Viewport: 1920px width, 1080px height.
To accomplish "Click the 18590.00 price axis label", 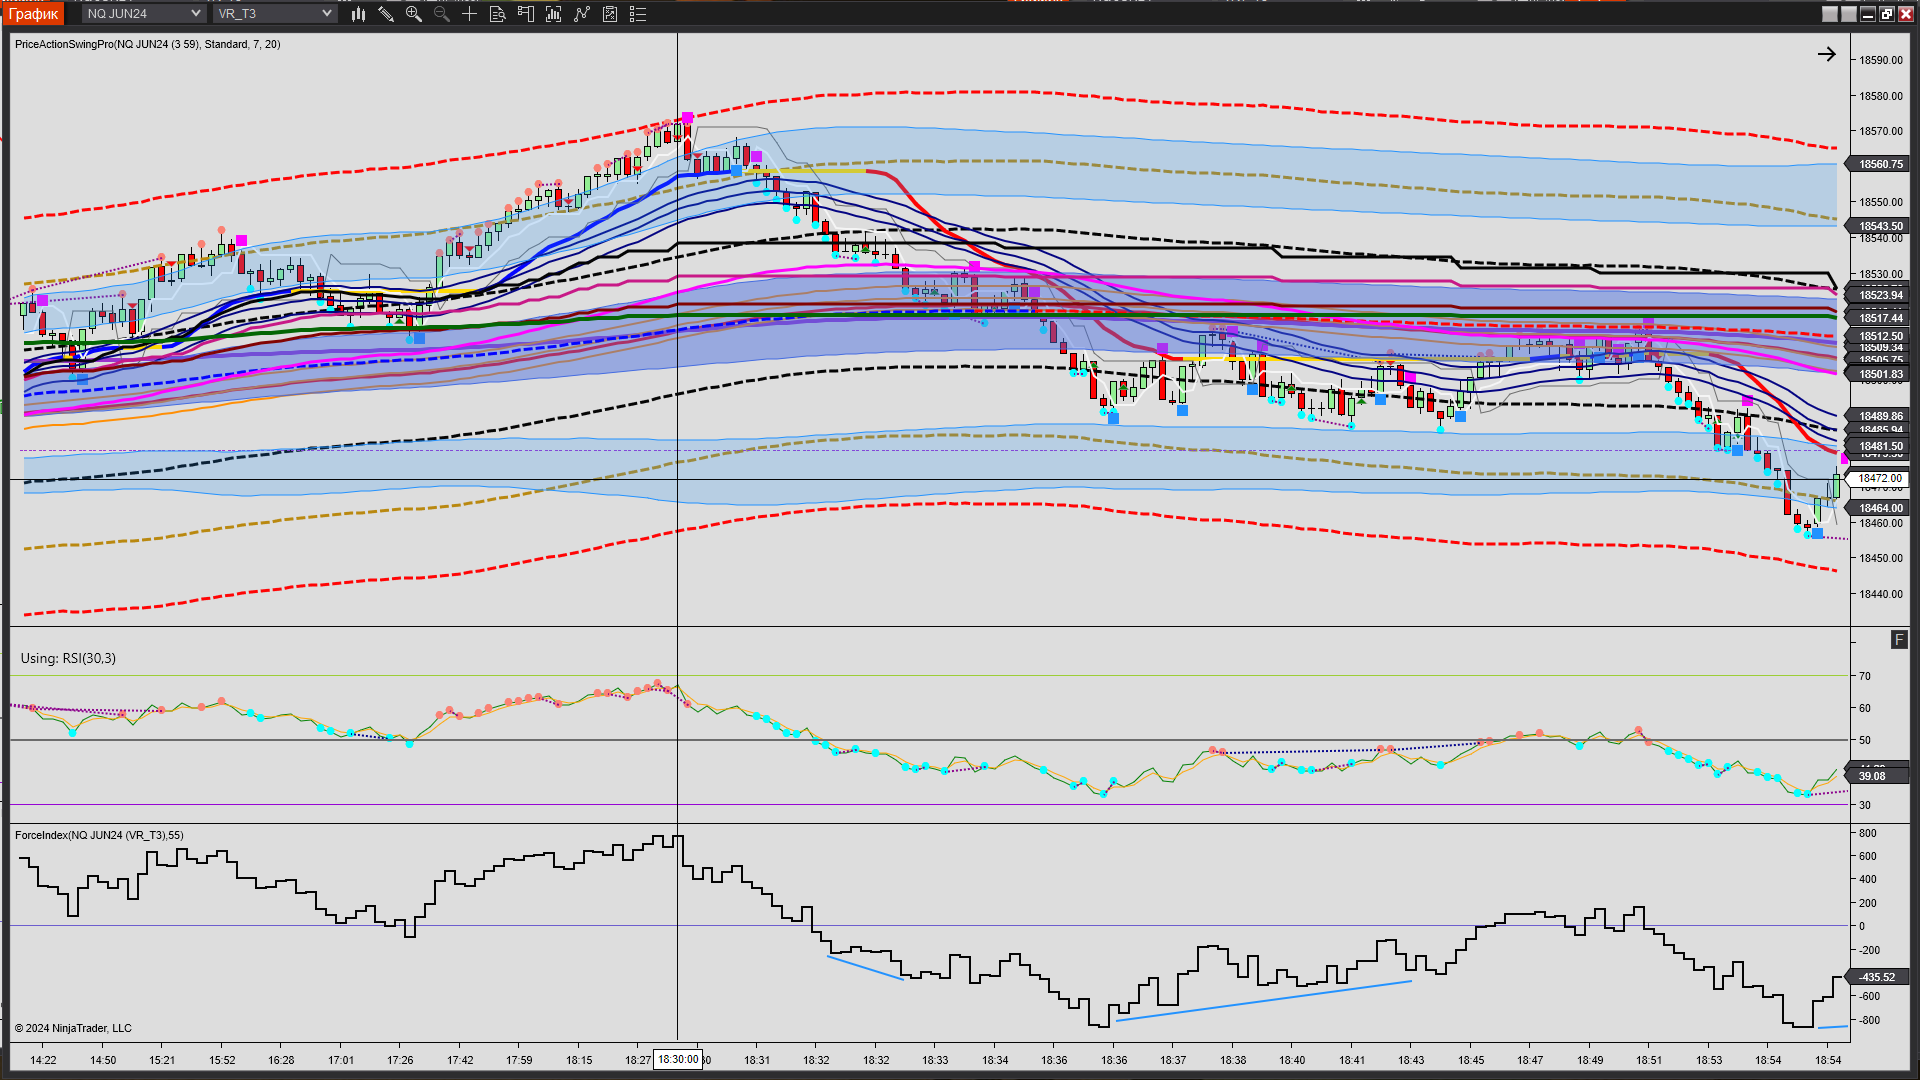I will point(1880,60).
